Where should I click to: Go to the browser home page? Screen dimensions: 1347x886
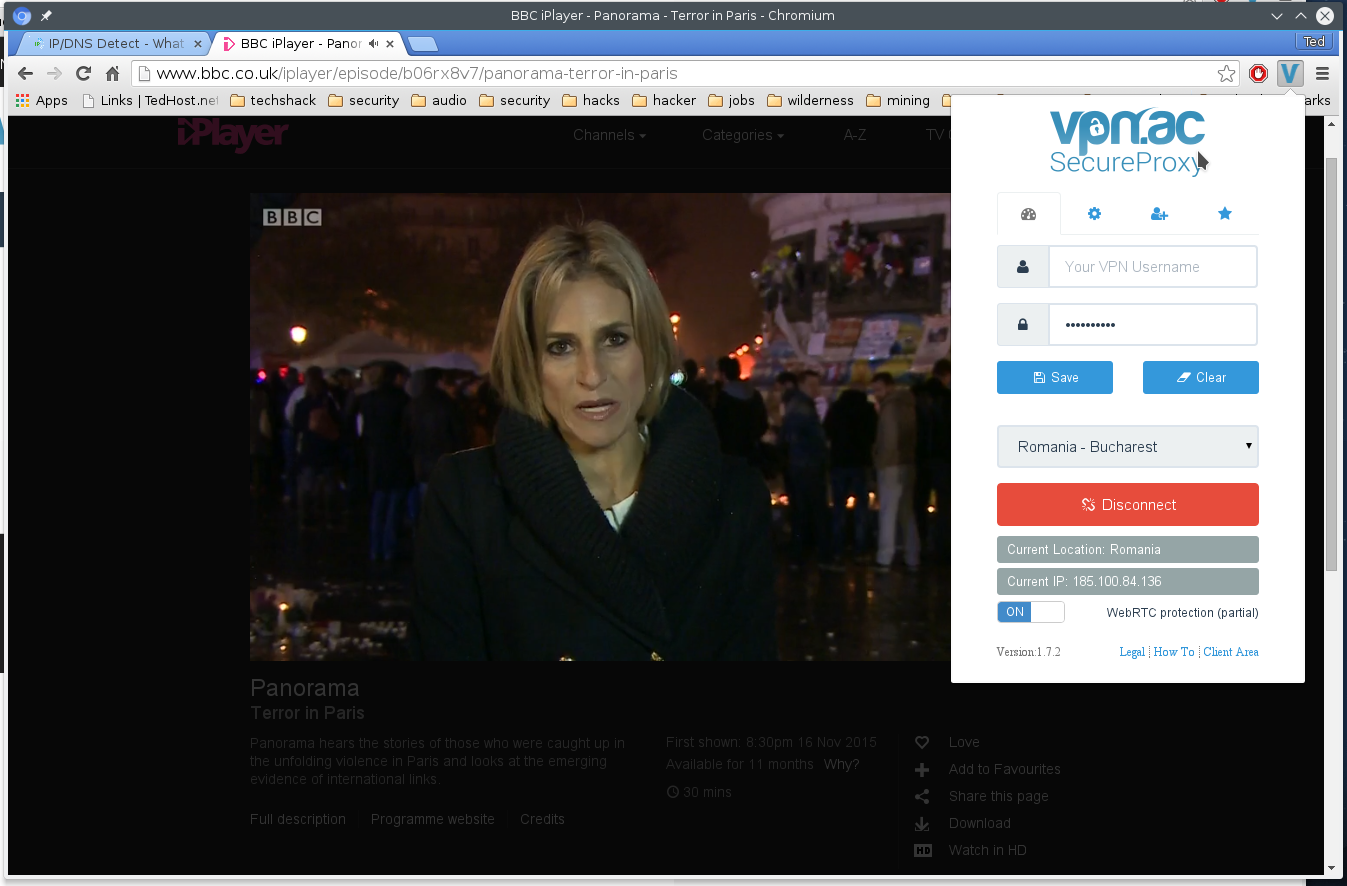point(113,73)
